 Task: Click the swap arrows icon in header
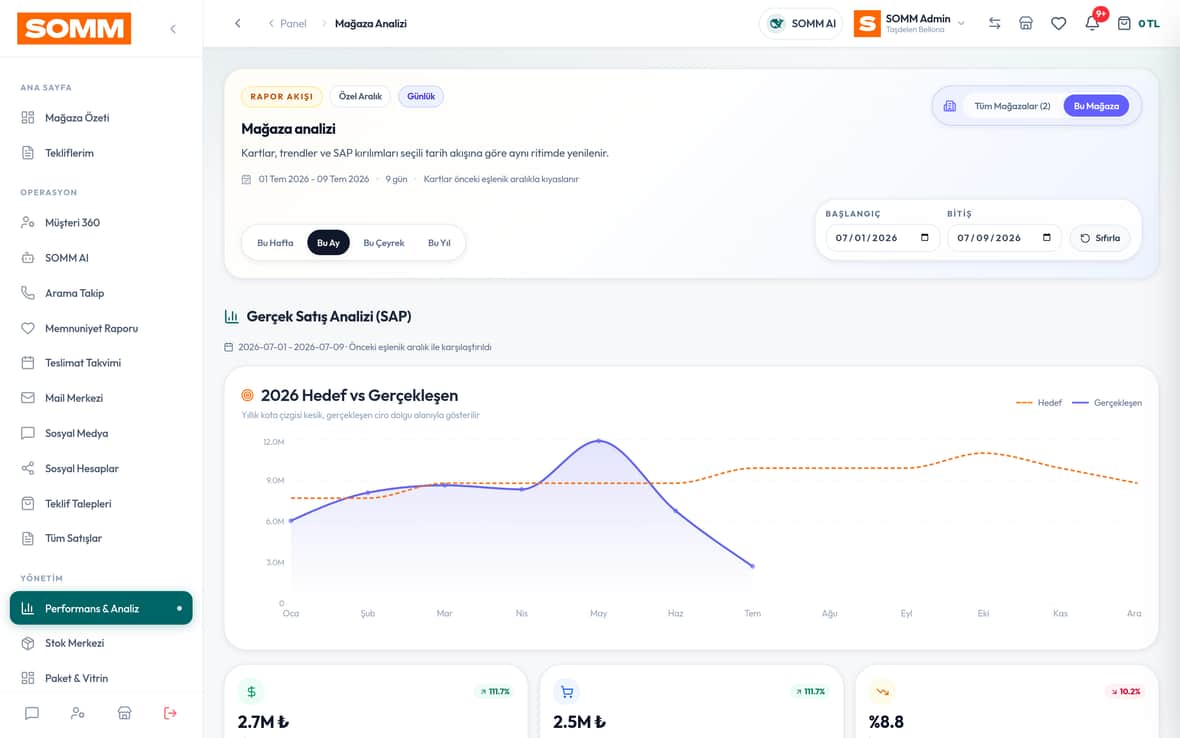pos(994,23)
